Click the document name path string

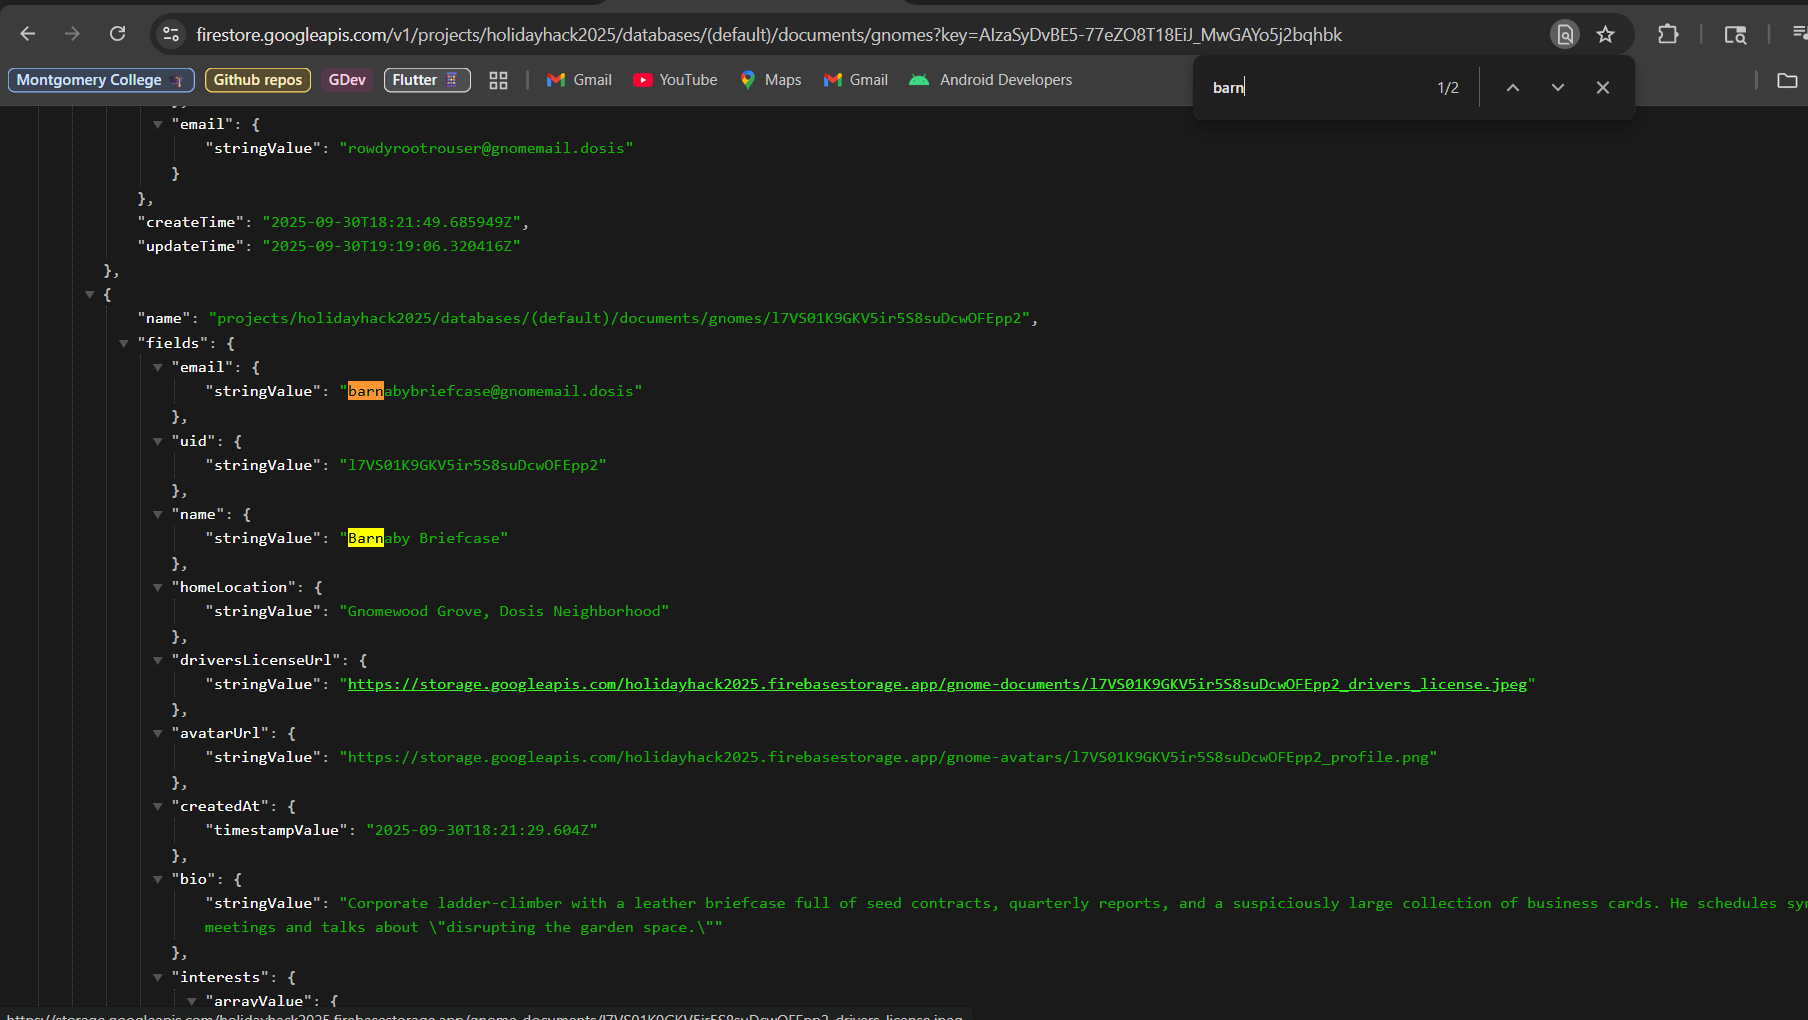[619, 318]
